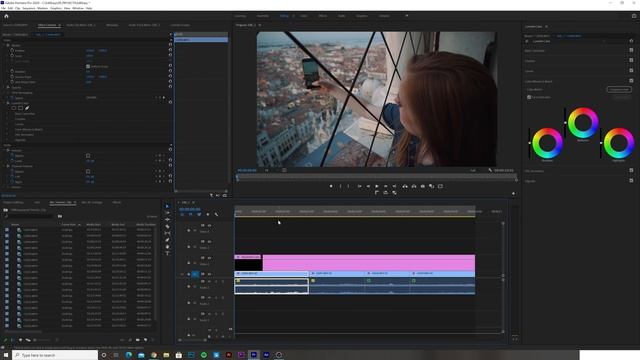Select the Slip tool
640x360 pixels.
167,233
